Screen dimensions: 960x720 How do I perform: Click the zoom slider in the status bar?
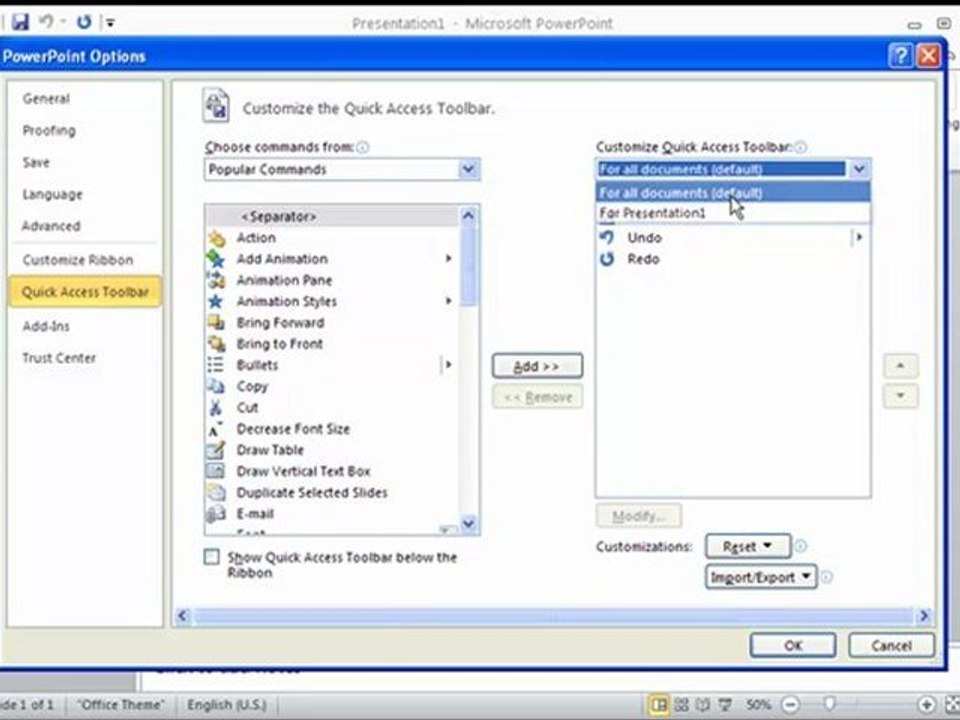tap(830, 705)
